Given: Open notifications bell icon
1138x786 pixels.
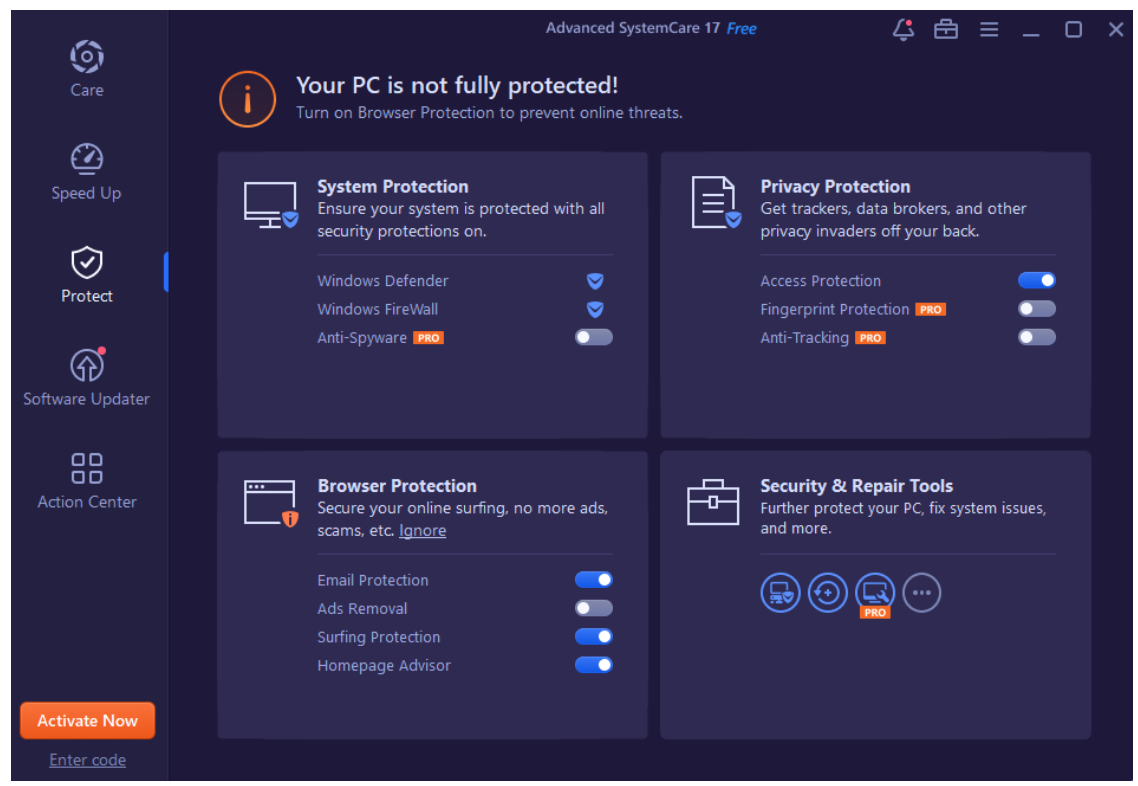Looking at the screenshot, I should 903,29.
